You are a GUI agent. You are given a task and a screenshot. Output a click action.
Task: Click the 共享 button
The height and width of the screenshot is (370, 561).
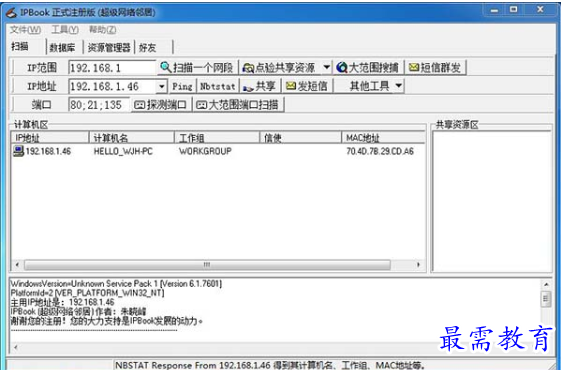[260, 86]
